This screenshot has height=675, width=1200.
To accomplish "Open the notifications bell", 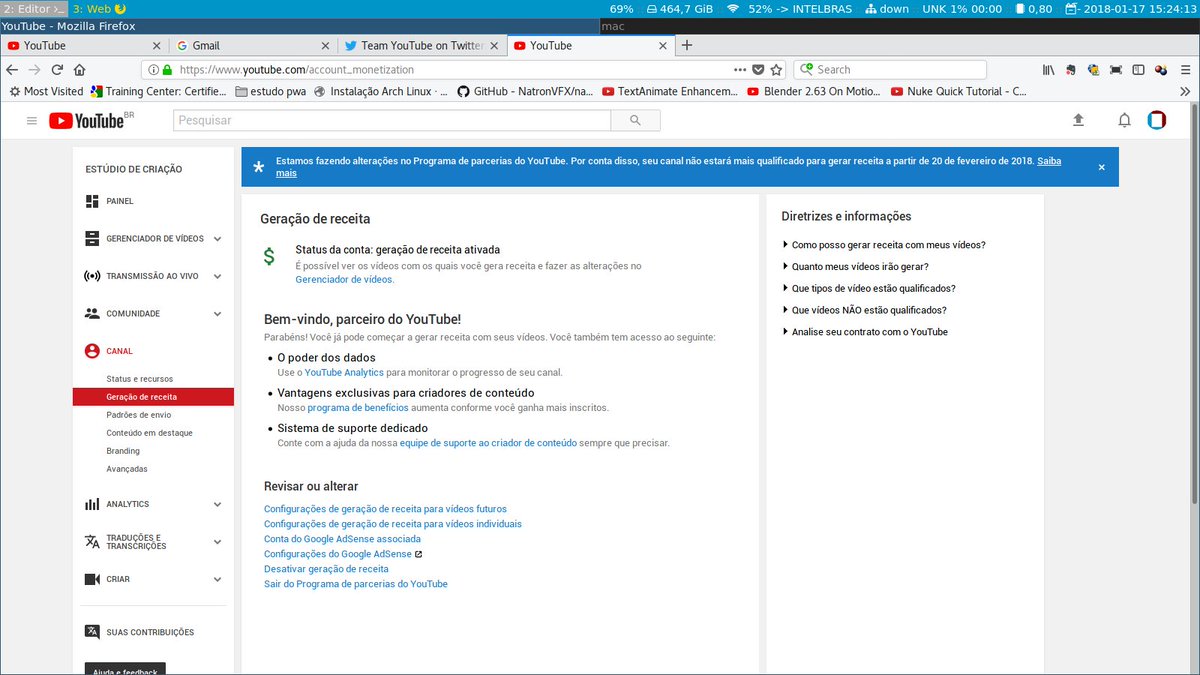I will (x=1124, y=120).
